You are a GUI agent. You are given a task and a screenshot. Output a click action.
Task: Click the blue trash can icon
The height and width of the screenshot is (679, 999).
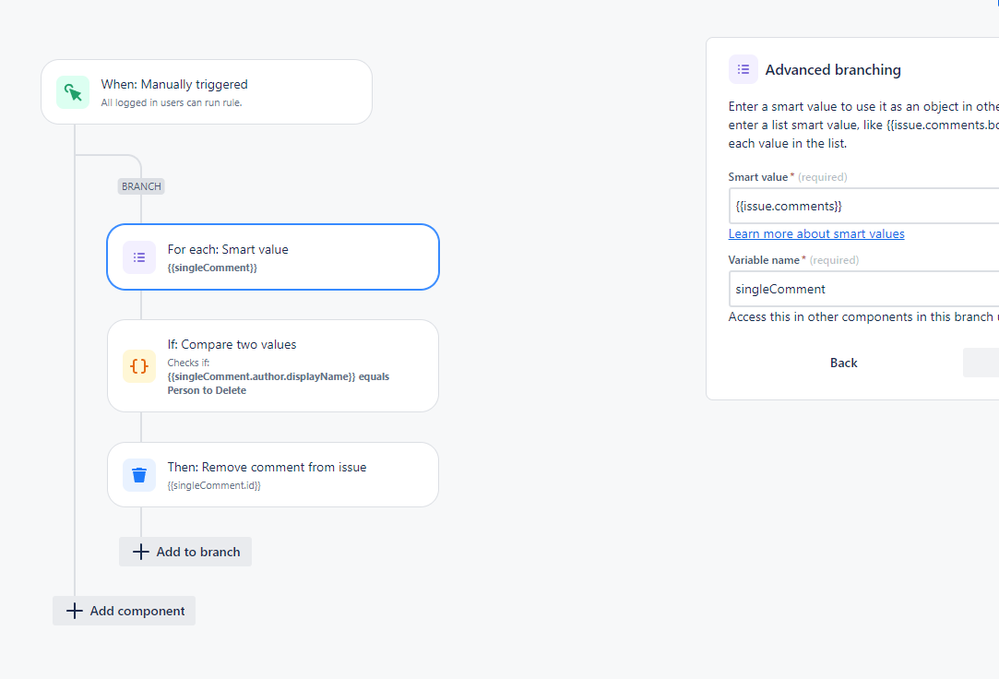(139, 475)
